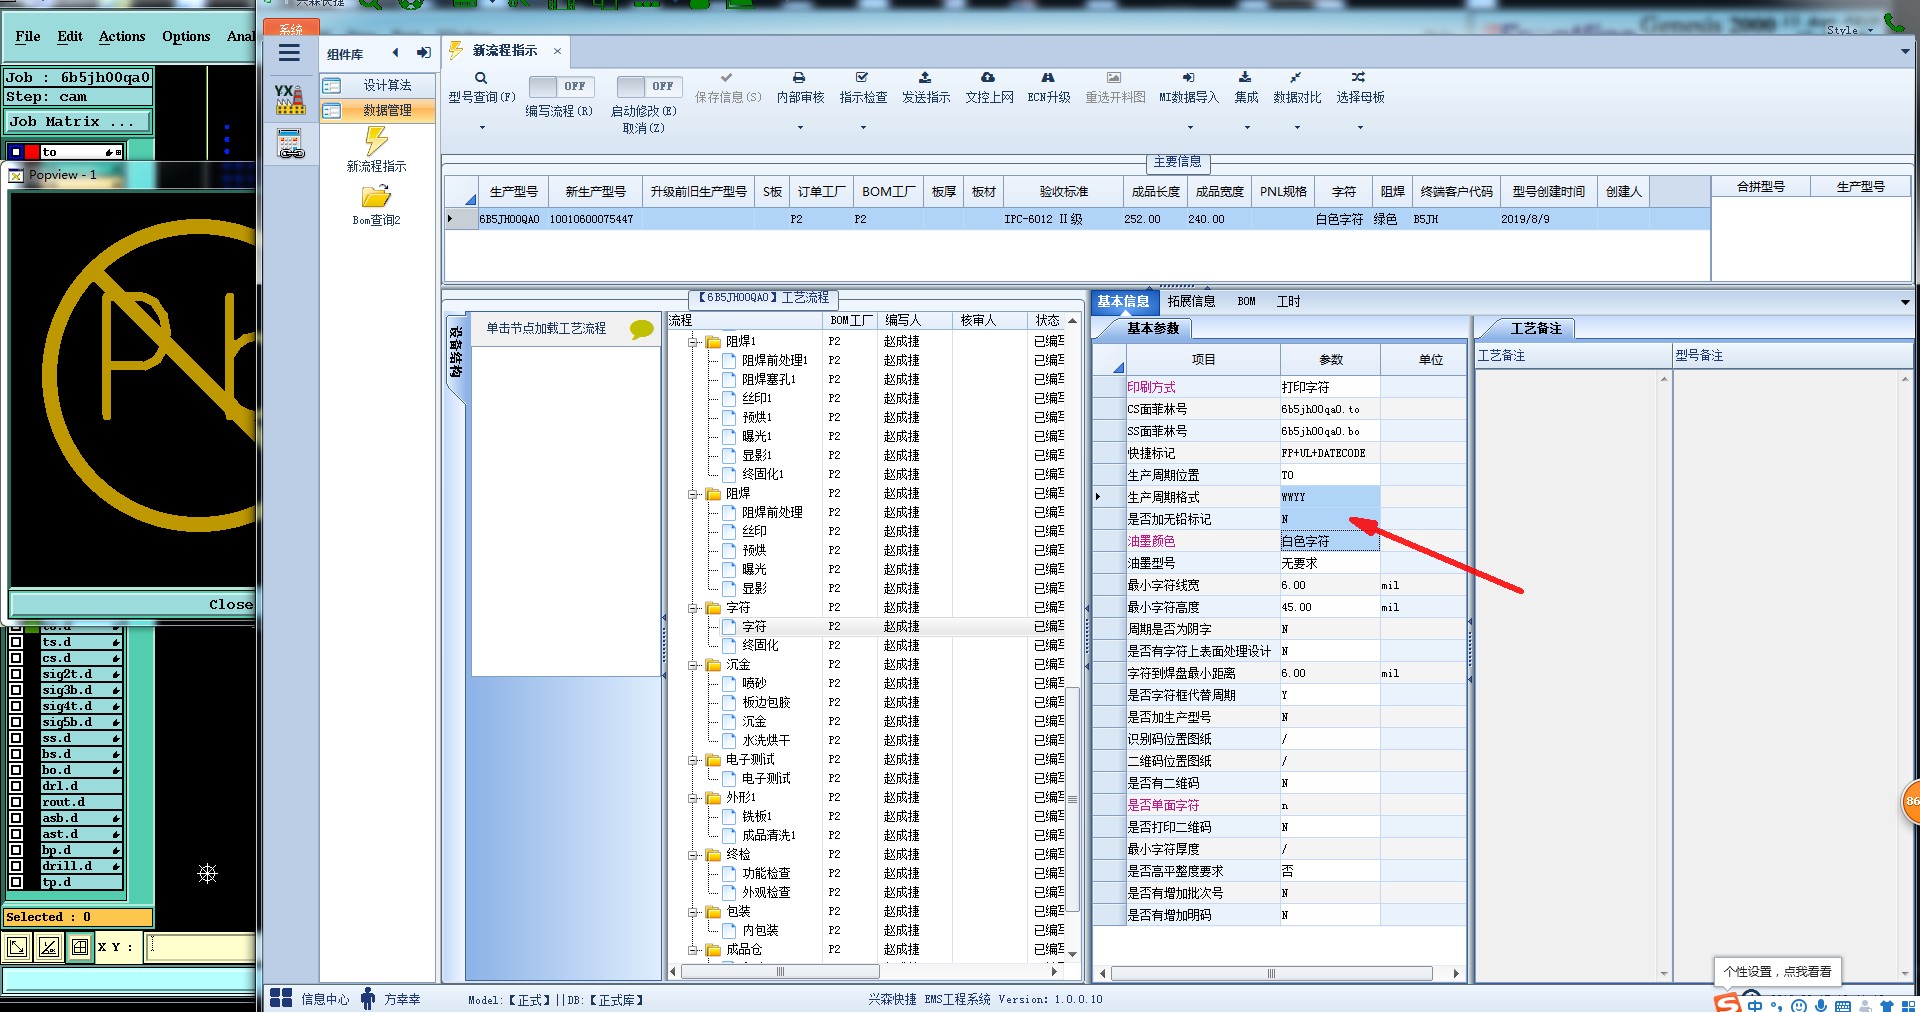Click the YX factory logo icon
The width and height of the screenshot is (1920, 1012).
pyautogui.click(x=290, y=98)
